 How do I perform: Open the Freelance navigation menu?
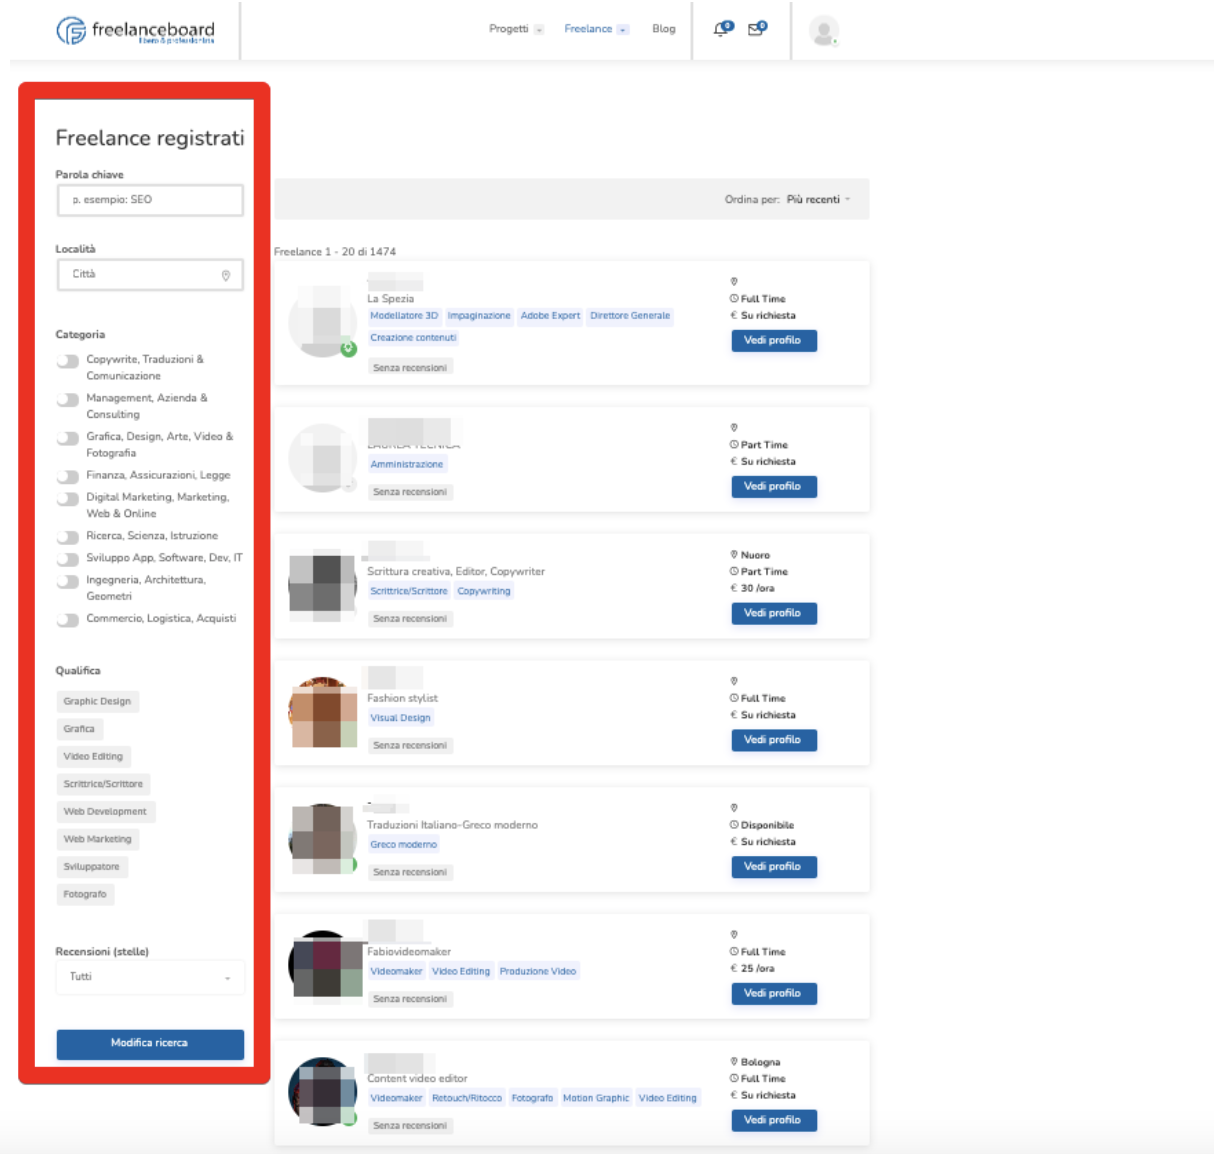595,29
